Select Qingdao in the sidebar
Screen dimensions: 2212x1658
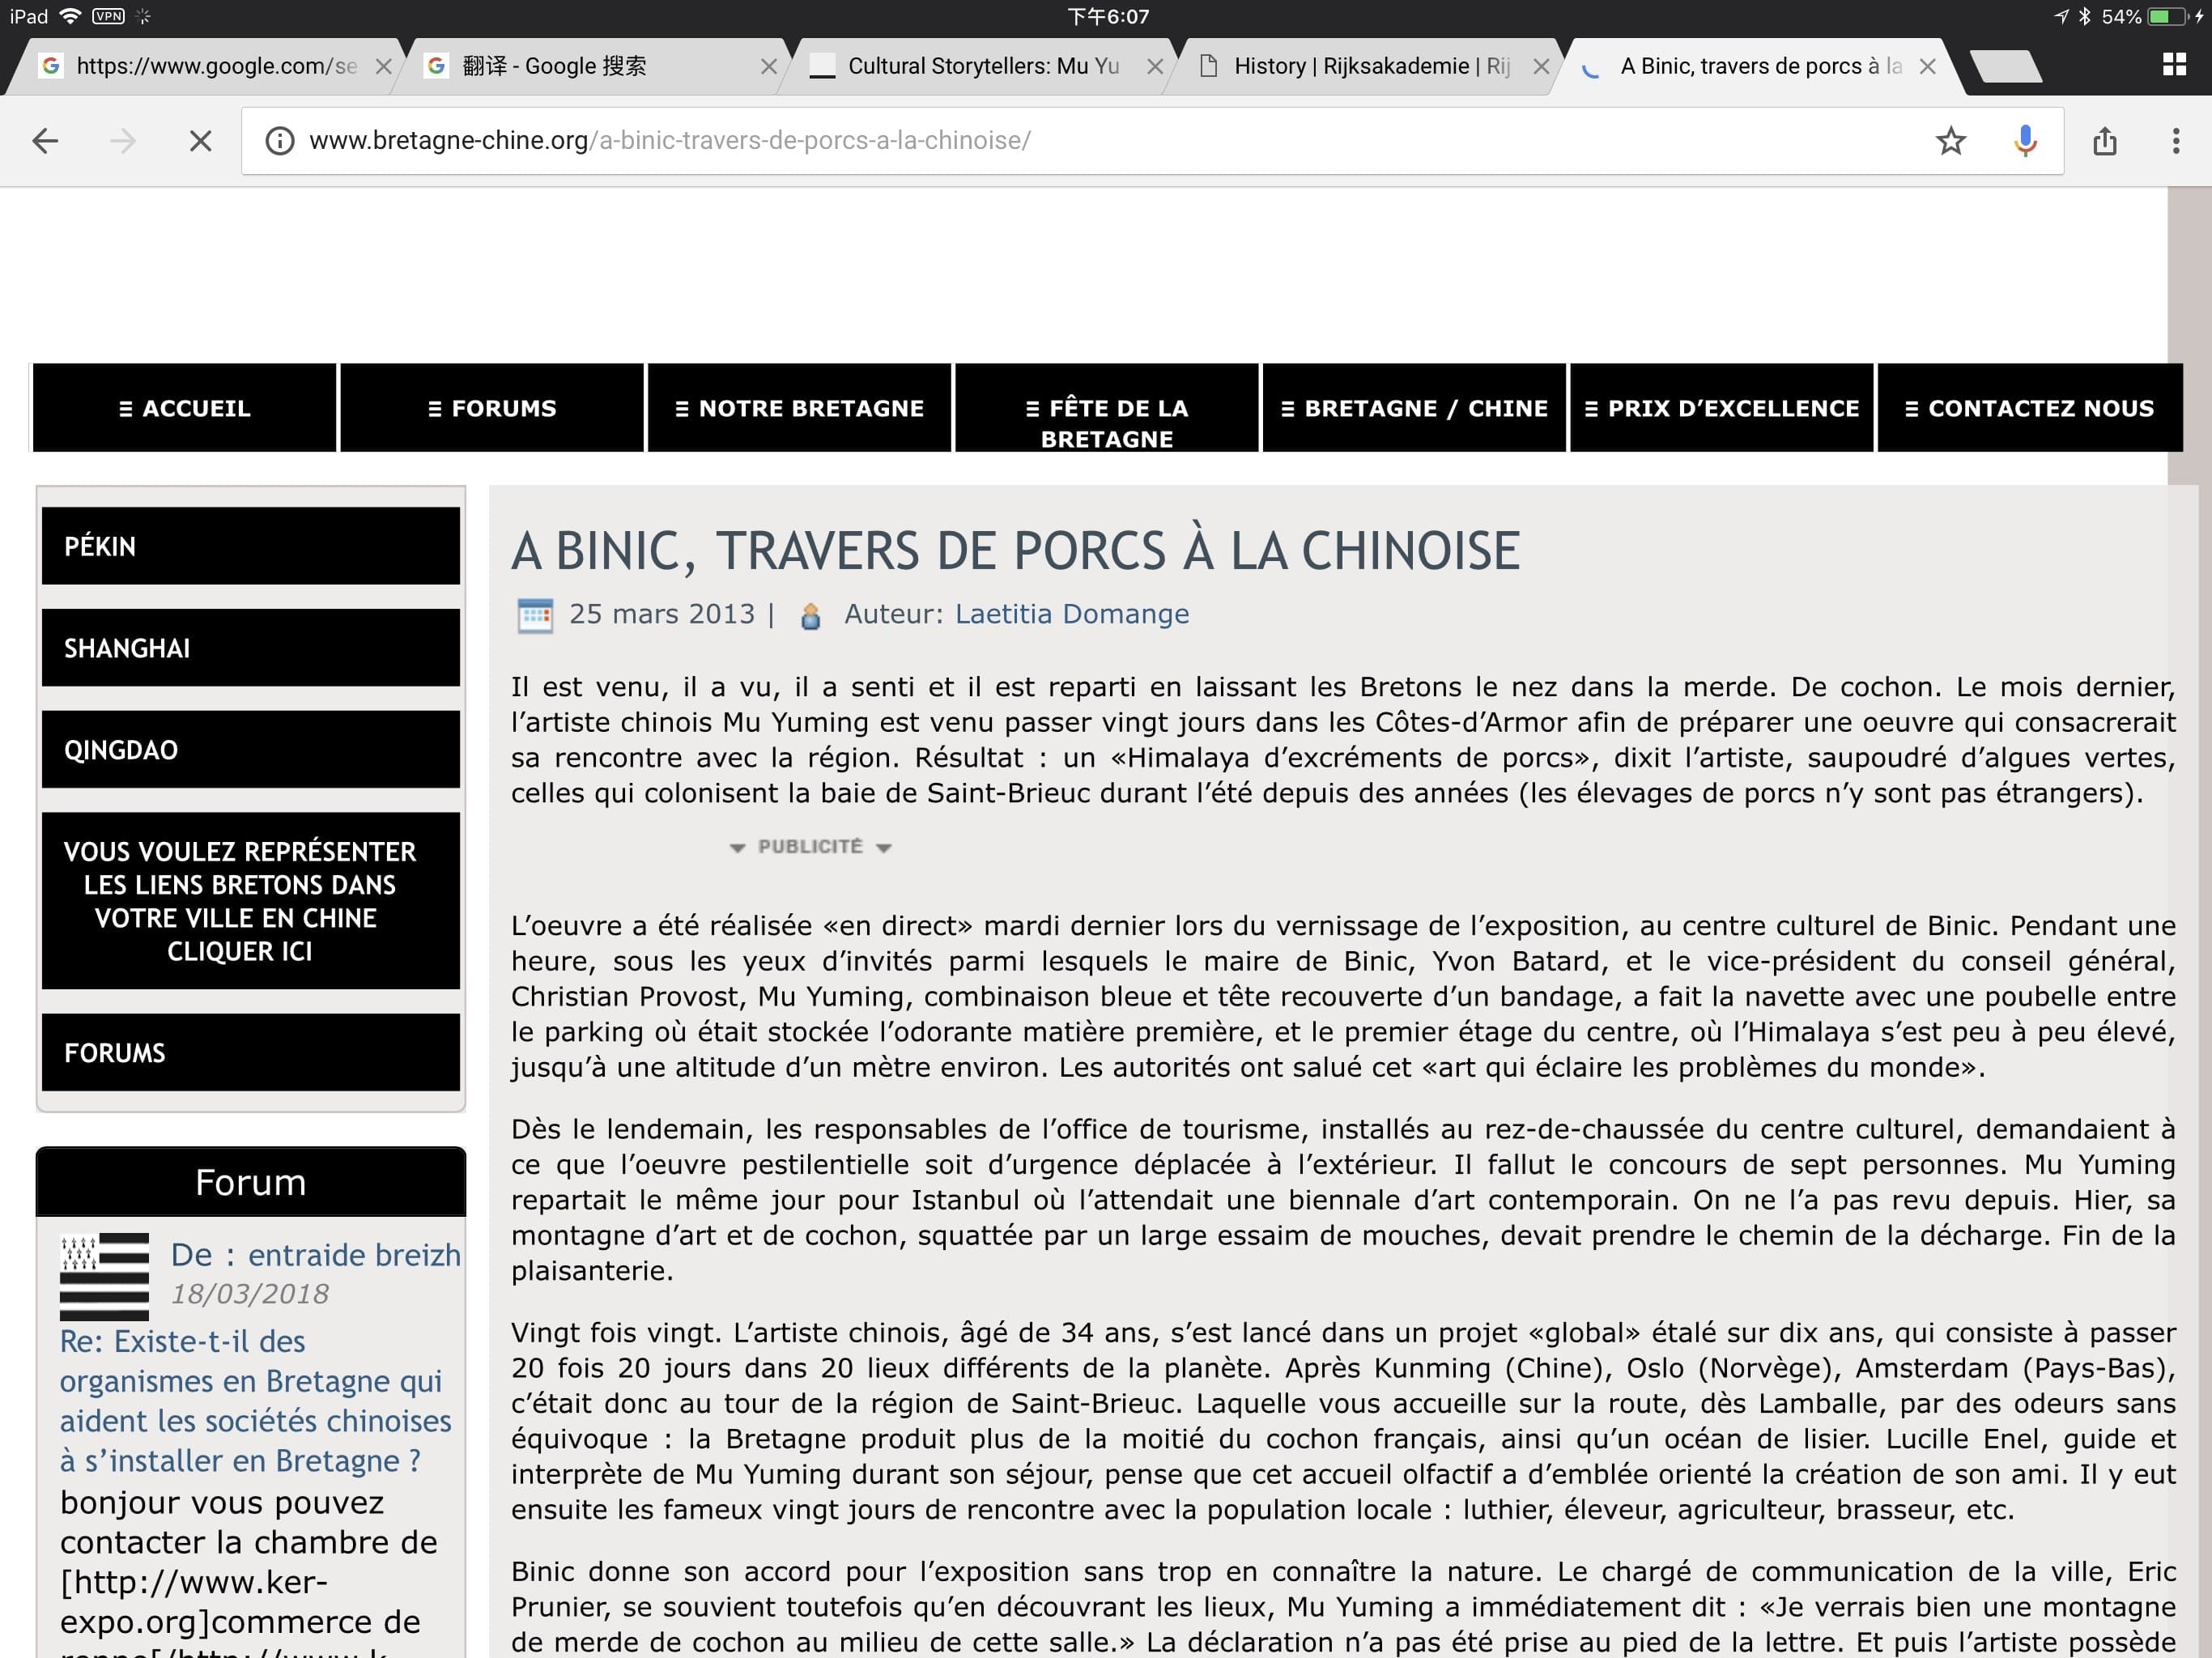(x=251, y=750)
